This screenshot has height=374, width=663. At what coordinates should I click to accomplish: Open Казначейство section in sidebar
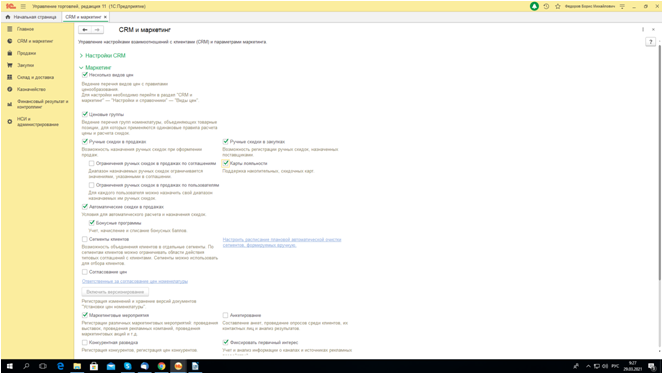(31, 89)
